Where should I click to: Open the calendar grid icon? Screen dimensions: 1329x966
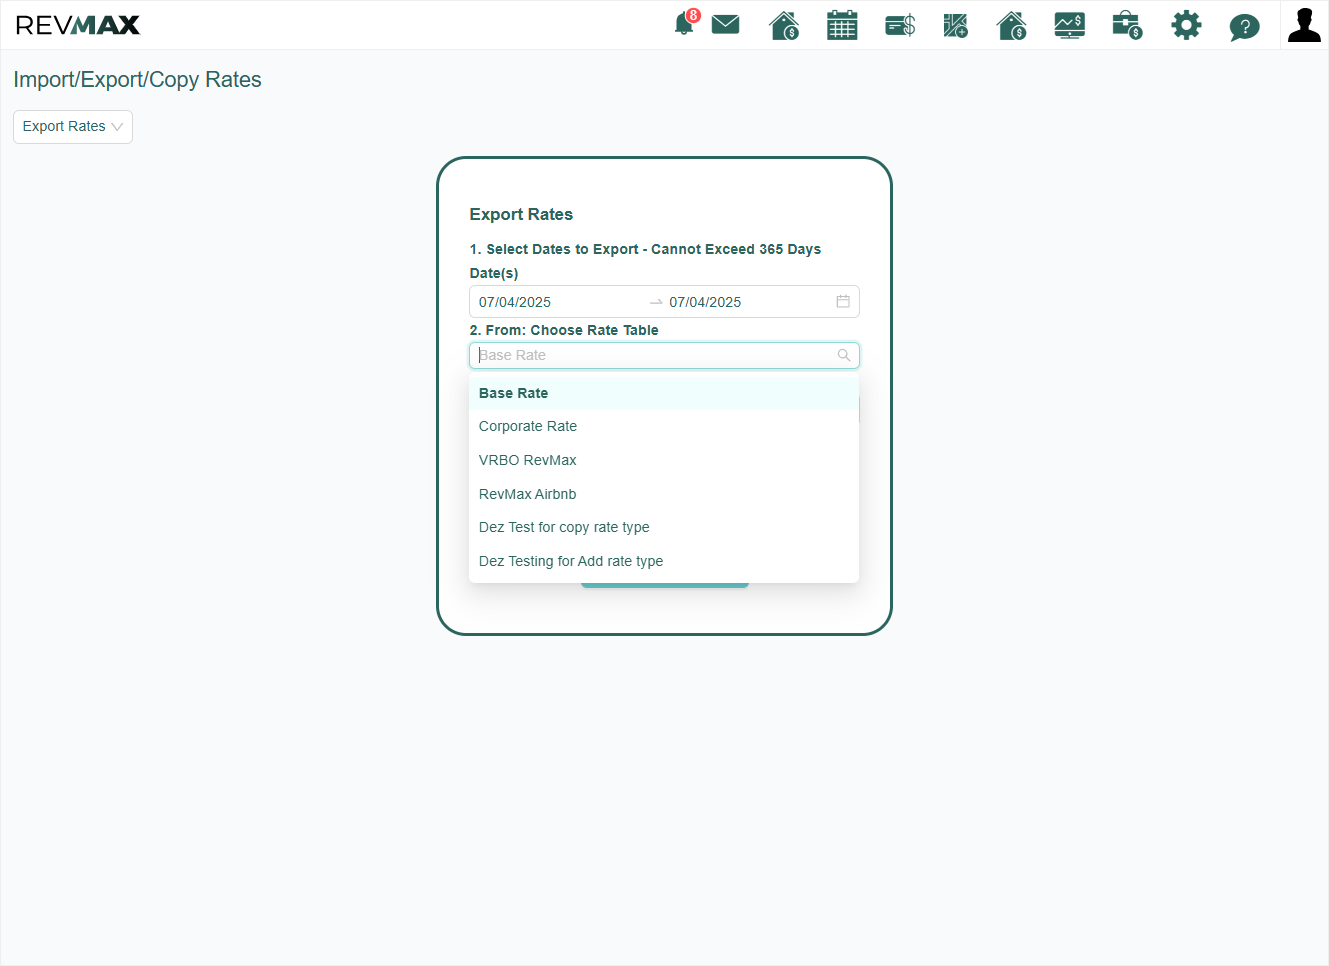842,25
